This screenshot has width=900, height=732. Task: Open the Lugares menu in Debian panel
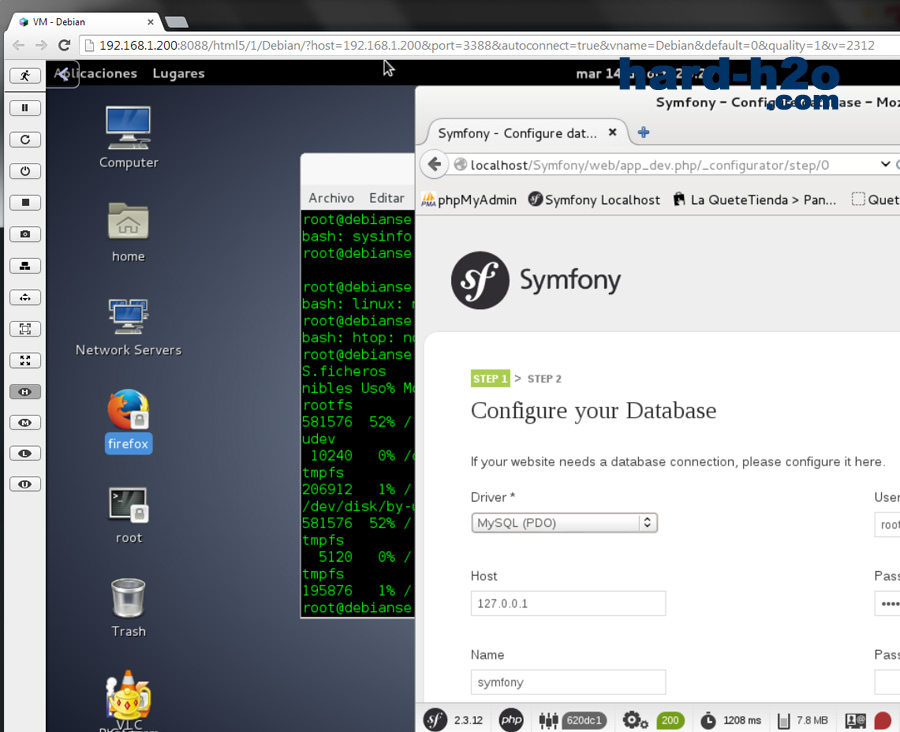[x=179, y=73]
